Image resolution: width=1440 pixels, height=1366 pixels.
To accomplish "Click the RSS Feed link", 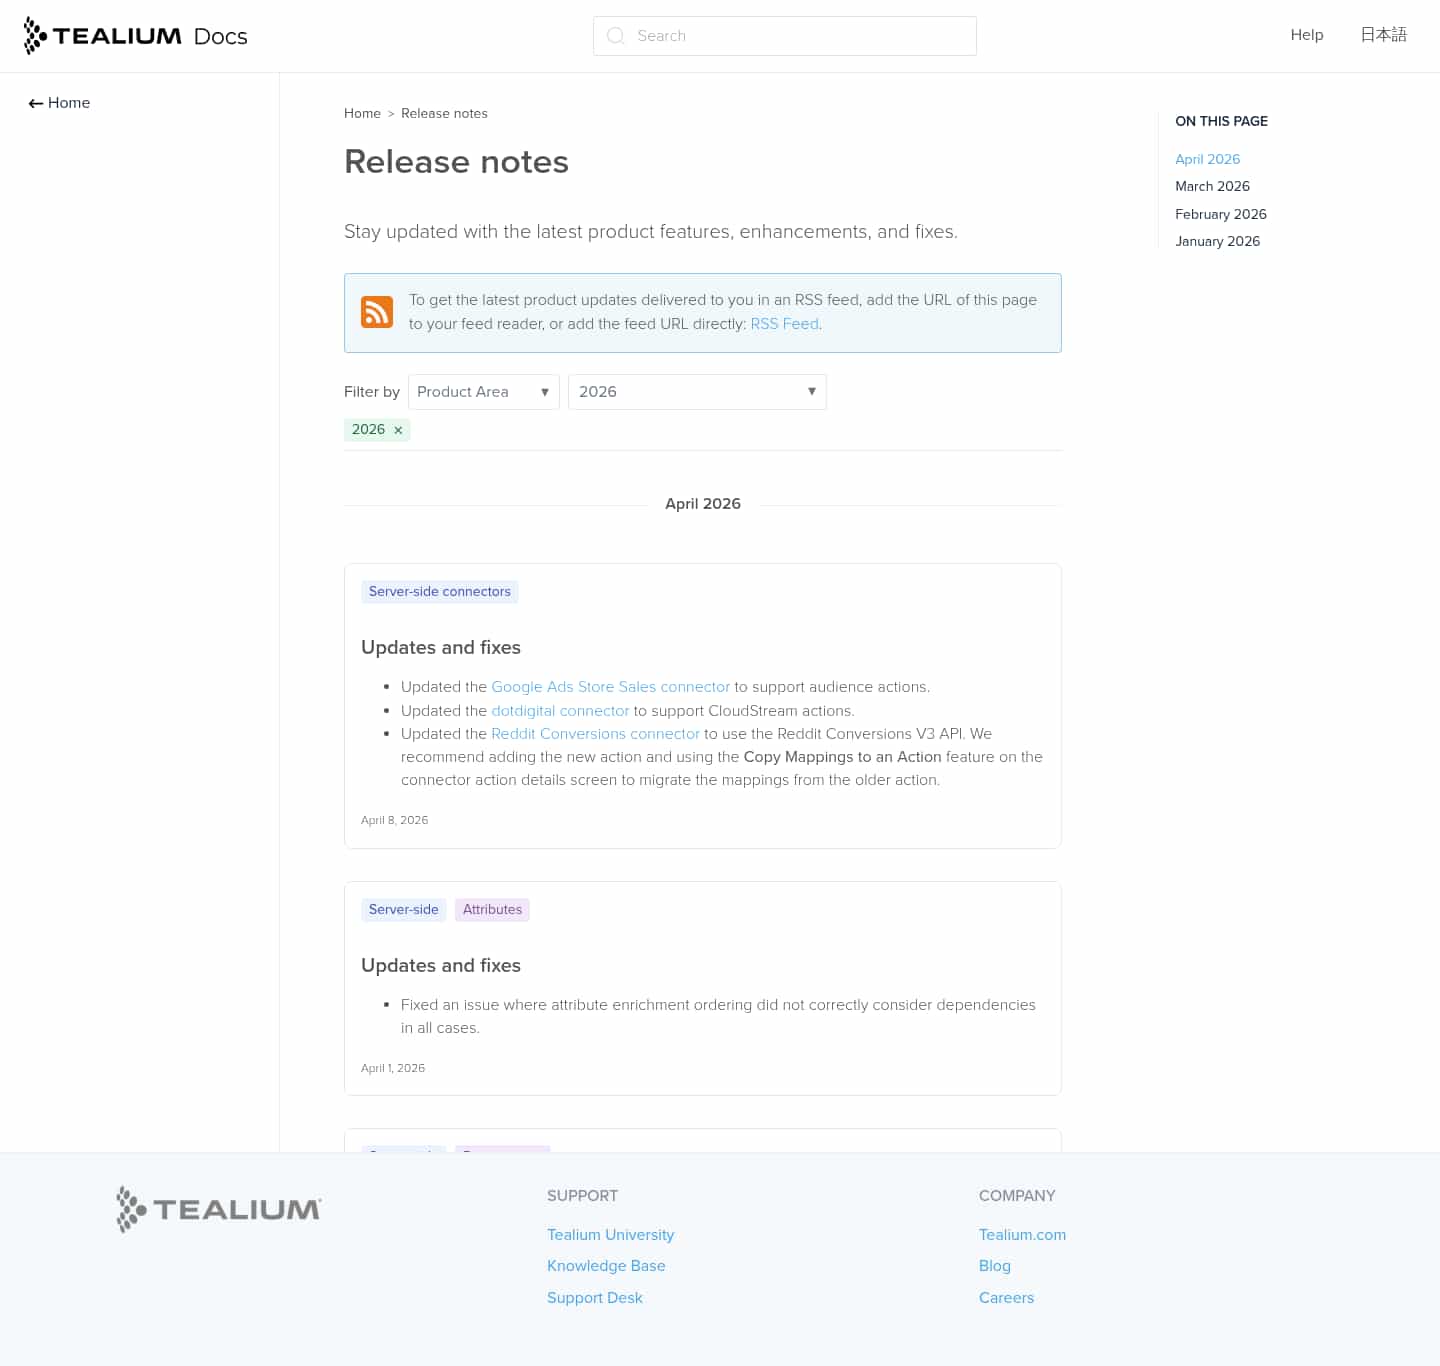I will [784, 324].
